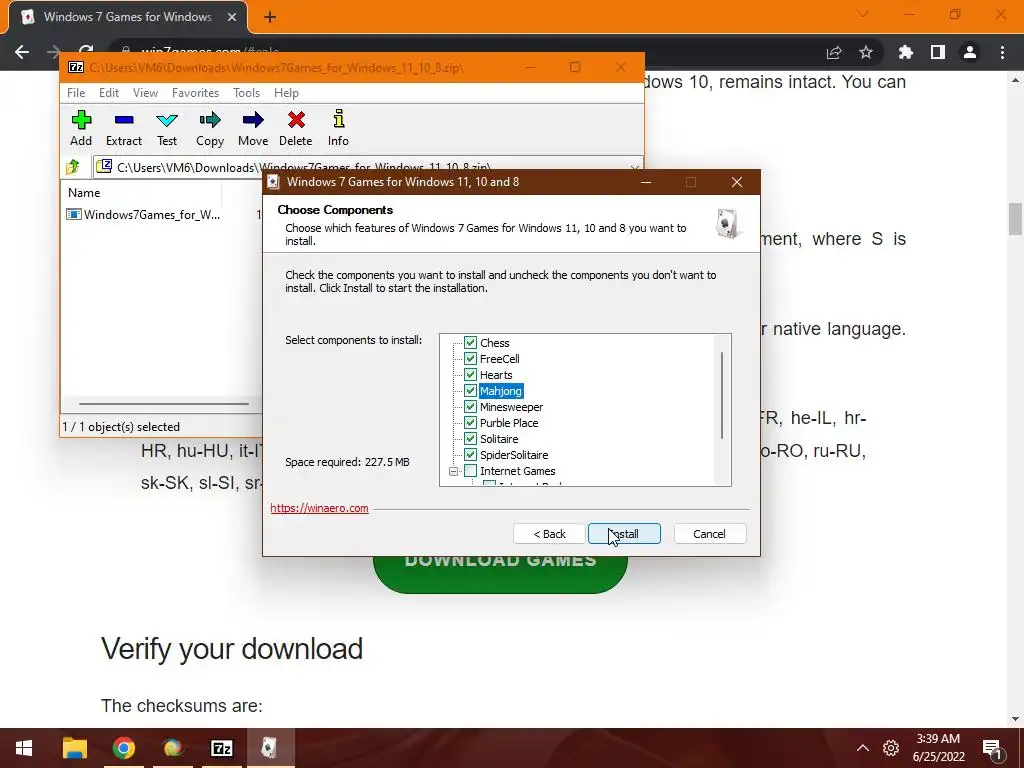This screenshot has height=768, width=1024.
Task: Uncheck the Hearts component
Action: click(x=470, y=374)
